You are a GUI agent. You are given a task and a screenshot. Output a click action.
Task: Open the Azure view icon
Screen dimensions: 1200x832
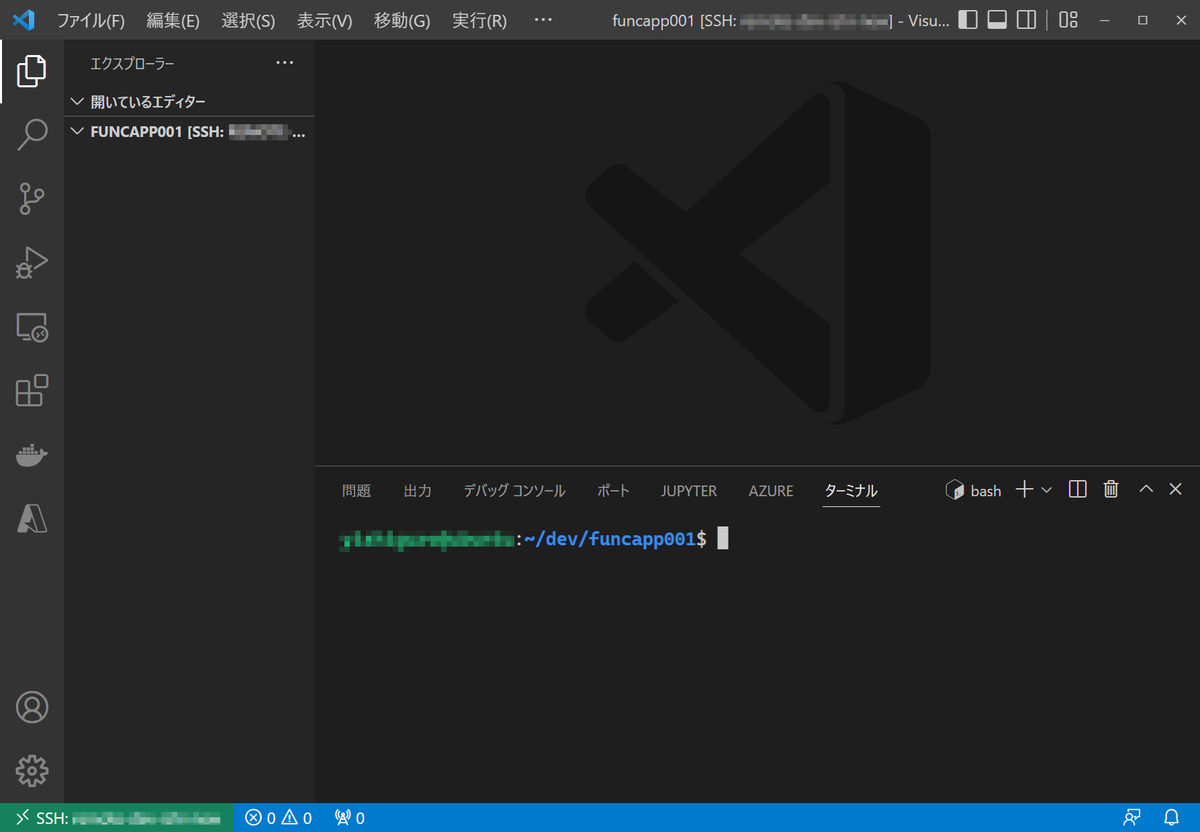tap(32, 518)
